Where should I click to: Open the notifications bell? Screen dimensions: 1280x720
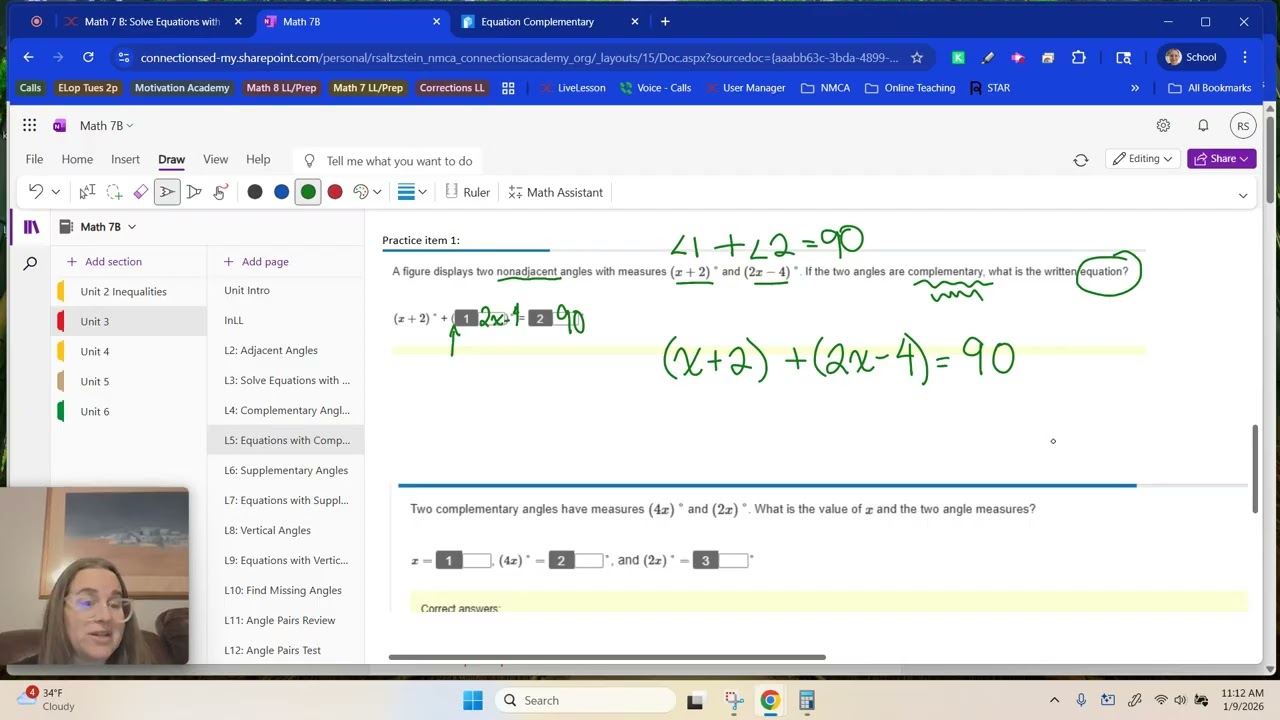1203,125
